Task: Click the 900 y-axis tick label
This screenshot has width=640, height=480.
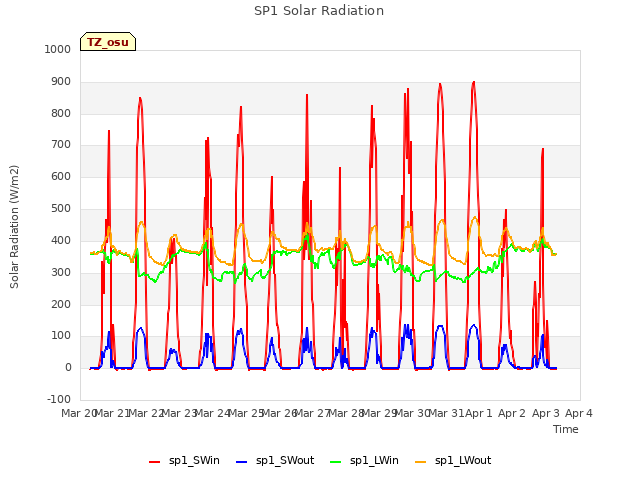Action: pyautogui.click(x=61, y=82)
